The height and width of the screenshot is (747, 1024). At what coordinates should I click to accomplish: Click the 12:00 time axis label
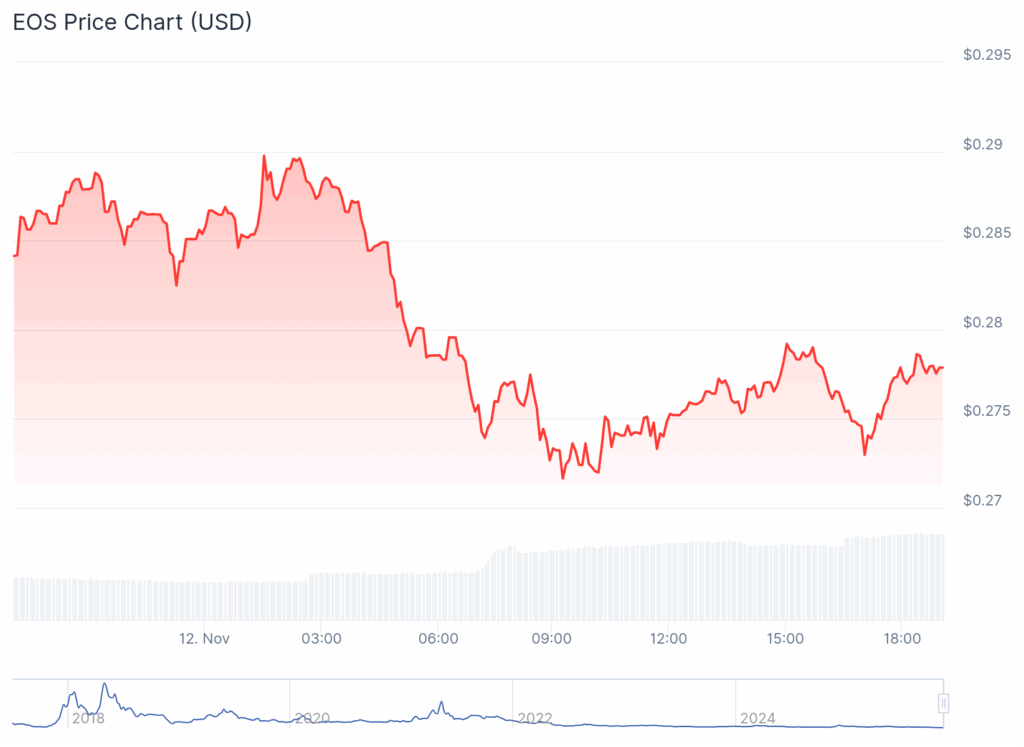coord(668,638)
